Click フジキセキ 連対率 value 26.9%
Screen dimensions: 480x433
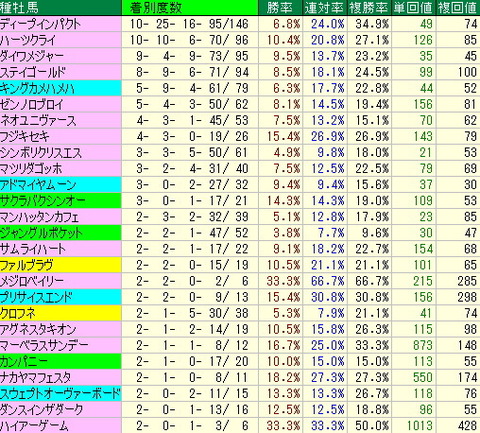(328, 136)
